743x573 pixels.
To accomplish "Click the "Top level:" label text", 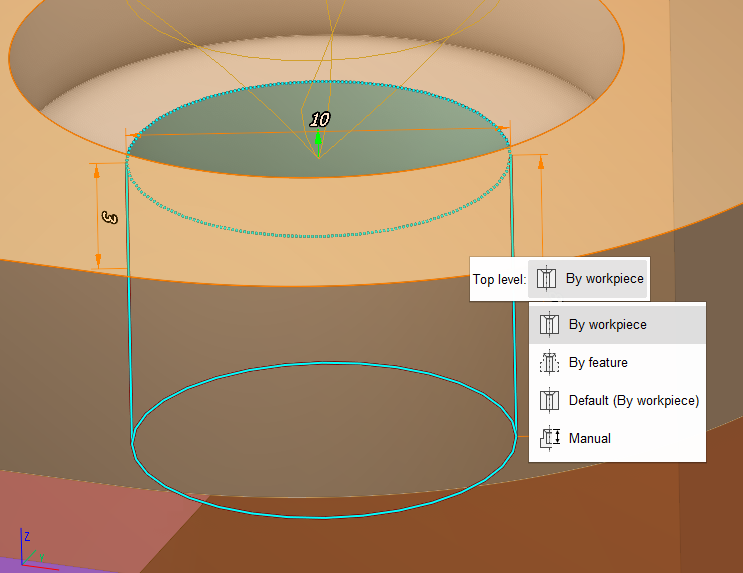I will pyautogui.click(x=498, y=279).
